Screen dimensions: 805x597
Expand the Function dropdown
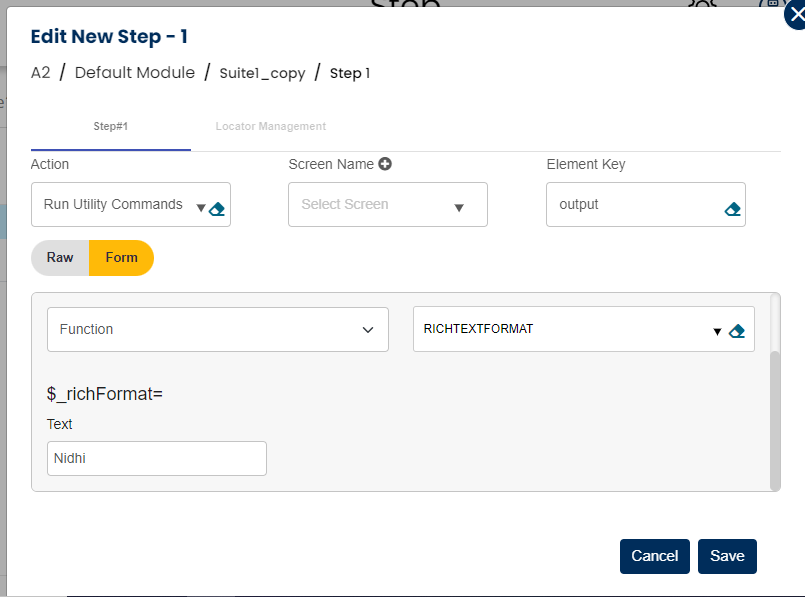[367, 330]
